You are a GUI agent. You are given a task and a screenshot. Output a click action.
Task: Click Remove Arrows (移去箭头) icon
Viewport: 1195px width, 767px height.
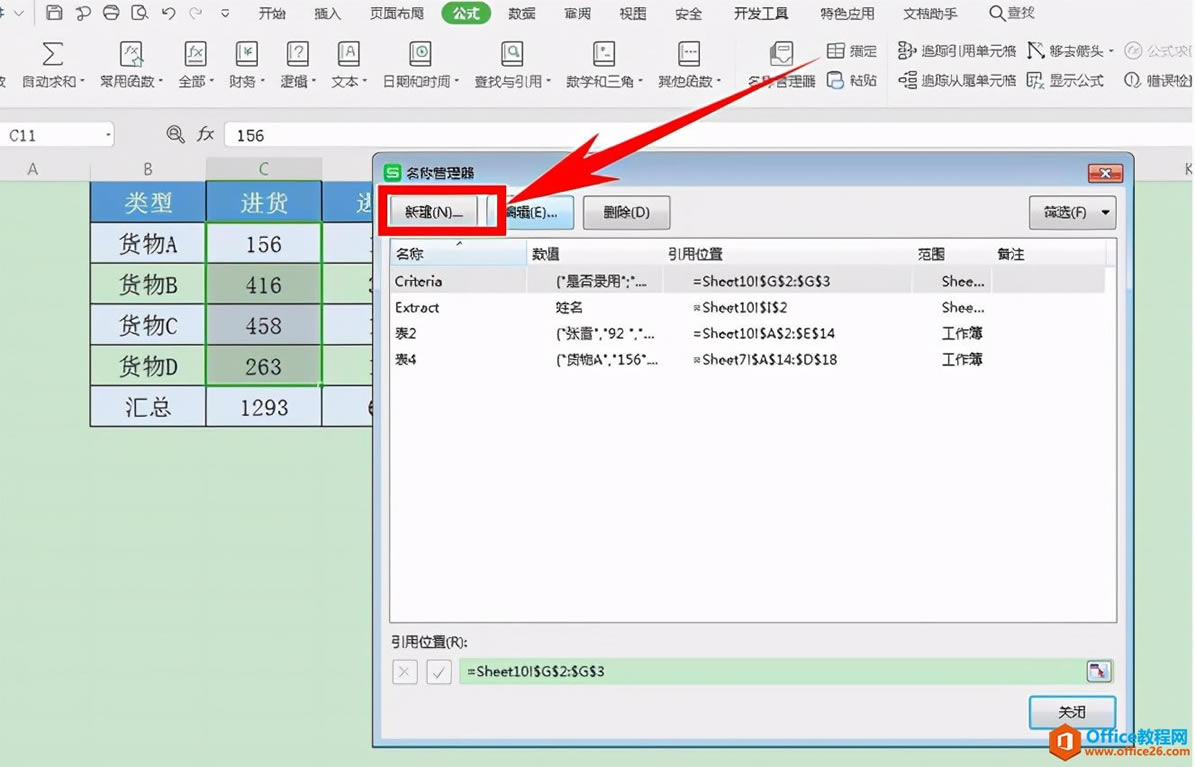click(x=1035, y=51)
